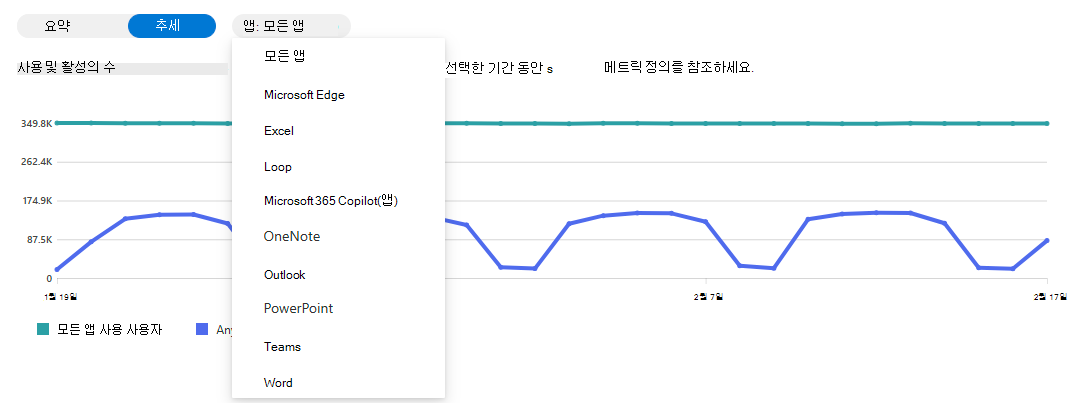Click the 사용 및 활성의 수 heading
The image size is (1074, 403).
pos(66,69)
